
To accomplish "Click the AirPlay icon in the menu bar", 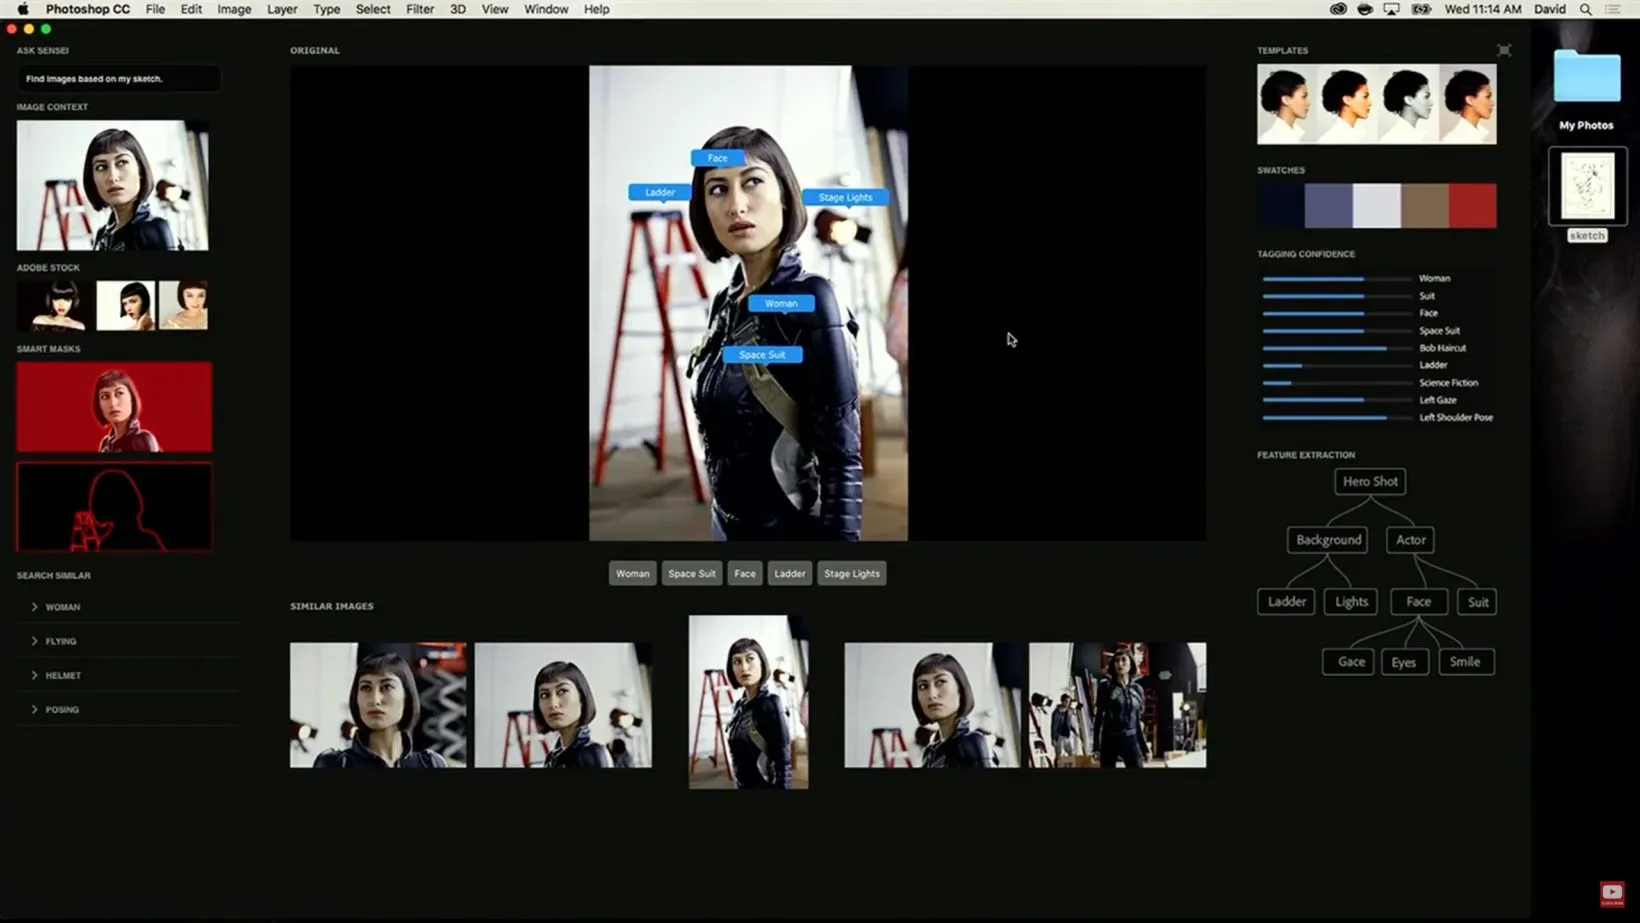I will click(1391, 8).
